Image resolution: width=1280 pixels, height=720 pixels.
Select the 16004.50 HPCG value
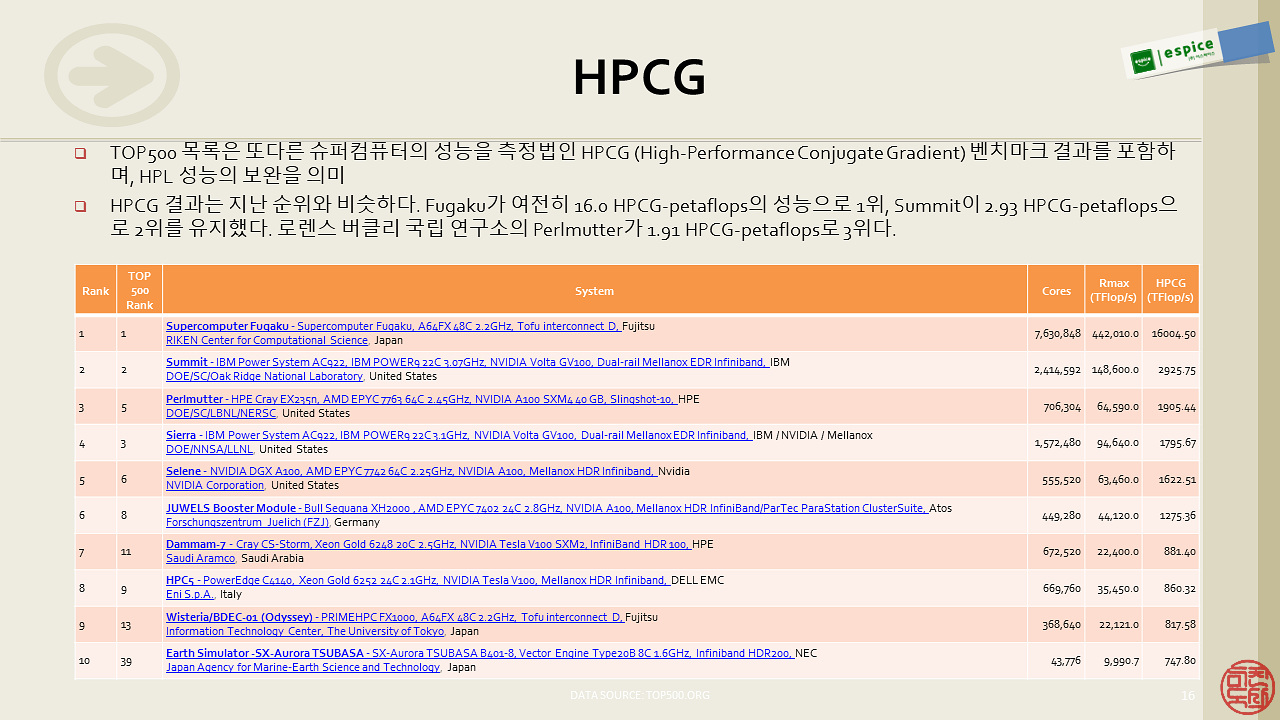coord(1174,333)
